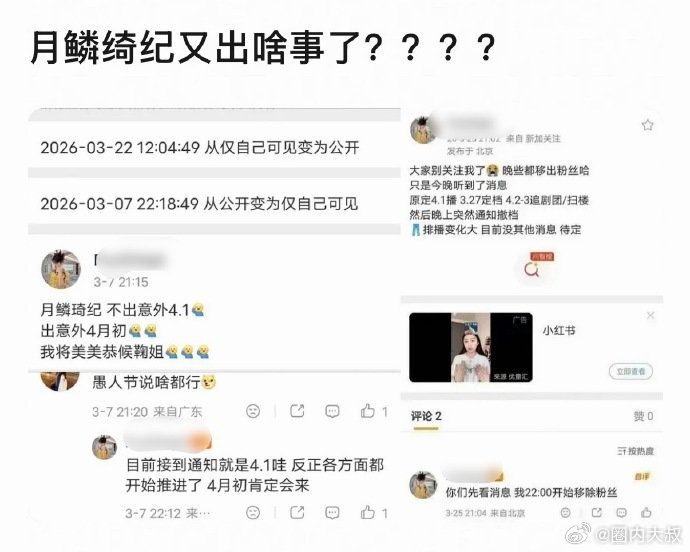This screenshot has height=552, width=690.
Task: Open comment bubble on the 3-7 22:12 reply
Action: point(332,512)
